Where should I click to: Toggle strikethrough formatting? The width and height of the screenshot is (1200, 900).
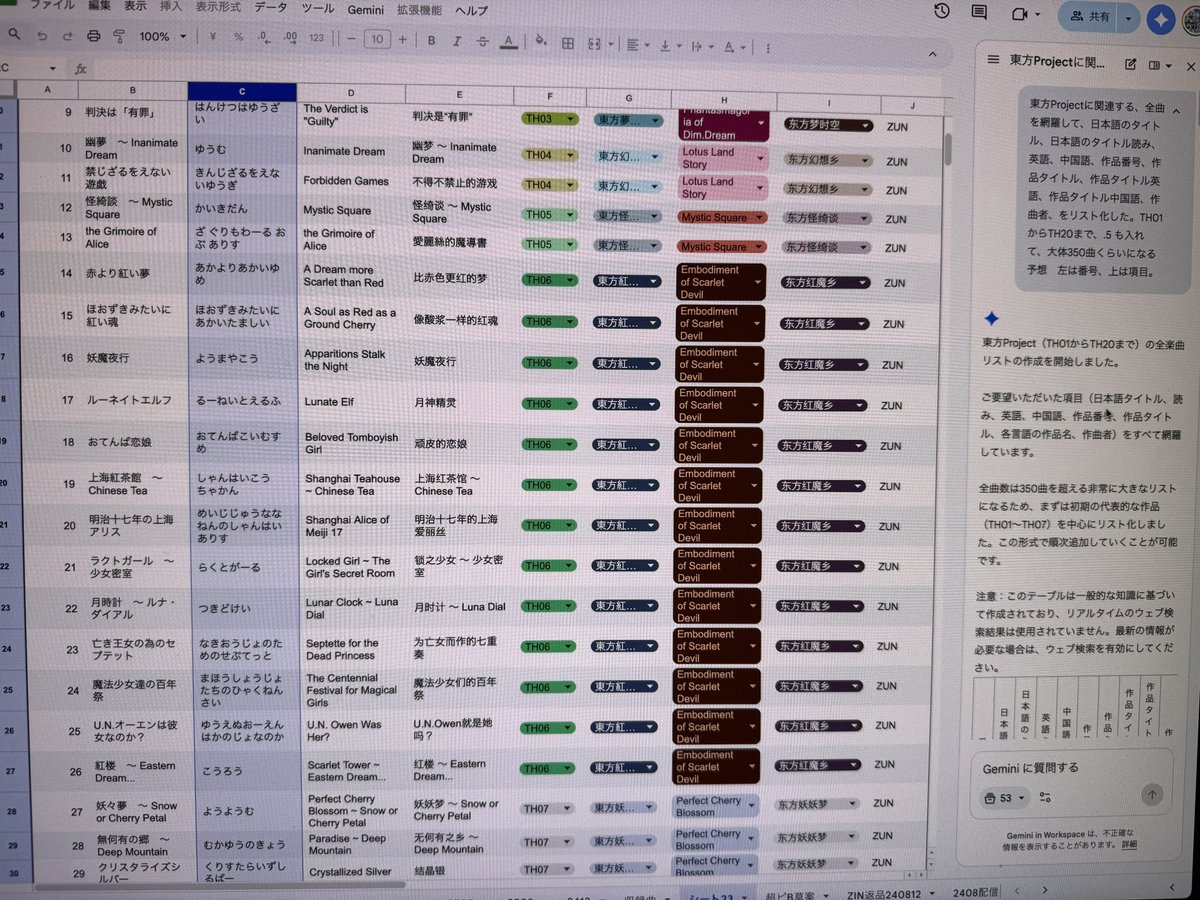point(483,41)
